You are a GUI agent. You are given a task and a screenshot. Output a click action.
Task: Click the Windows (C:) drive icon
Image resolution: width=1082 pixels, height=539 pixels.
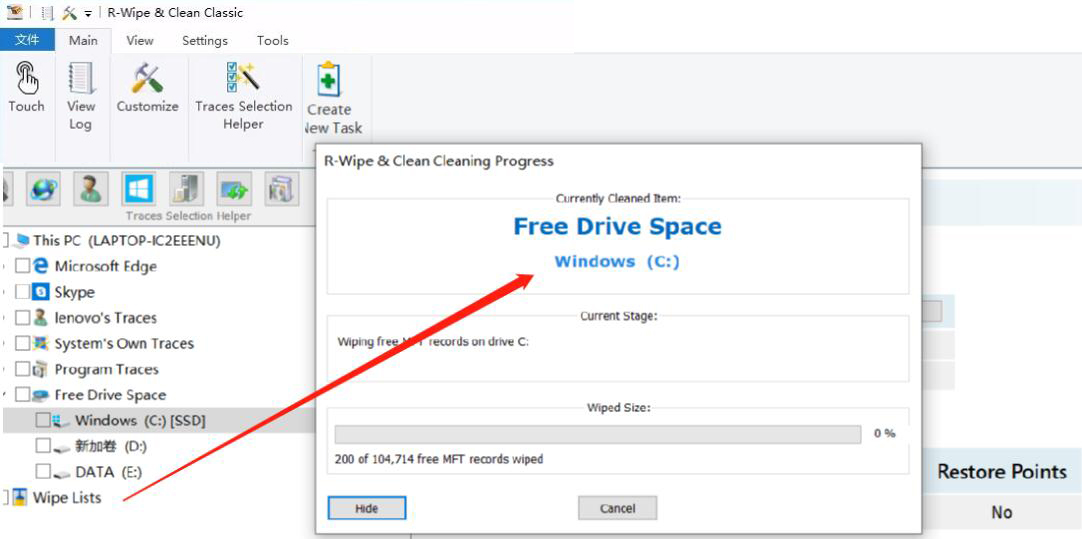point(61,420)
